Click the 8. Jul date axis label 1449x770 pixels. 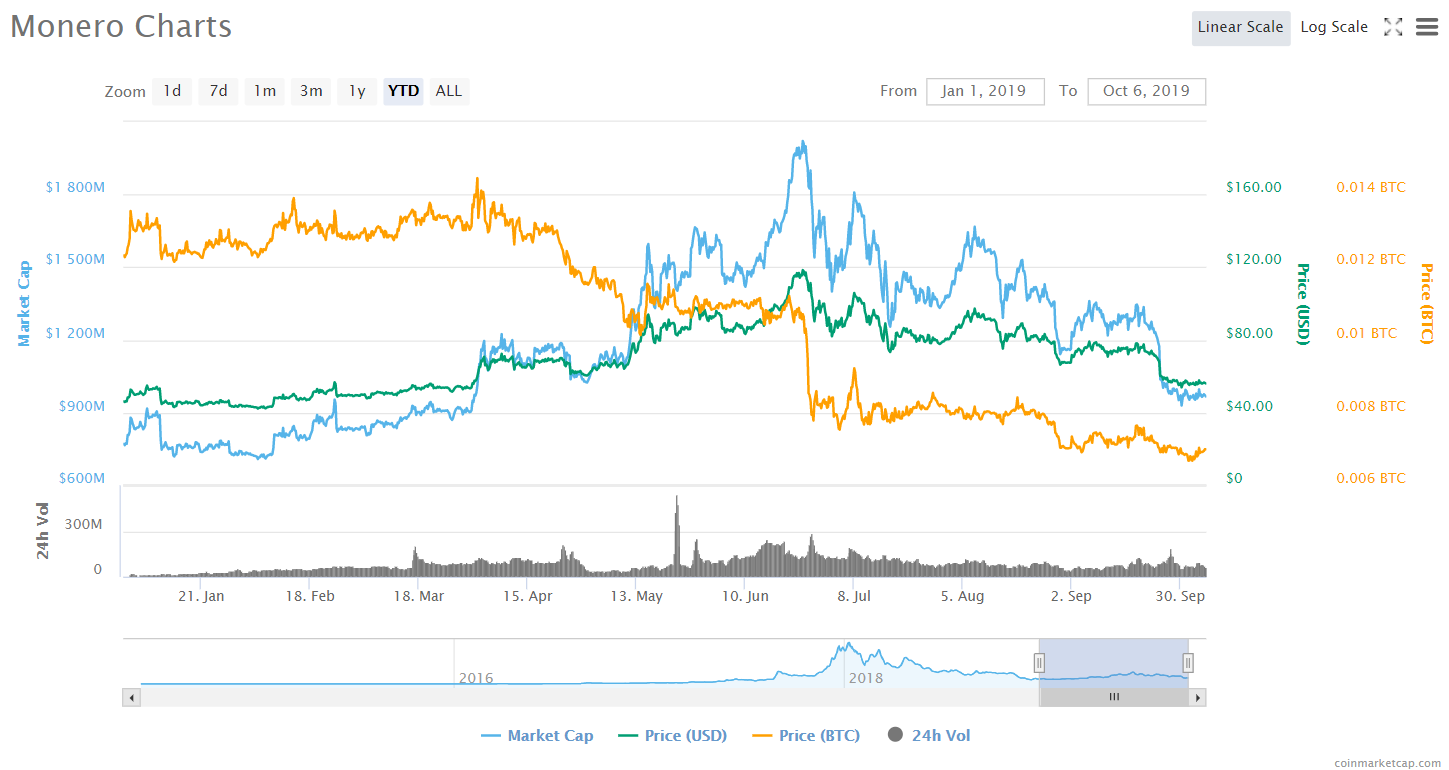pos(853,596)
